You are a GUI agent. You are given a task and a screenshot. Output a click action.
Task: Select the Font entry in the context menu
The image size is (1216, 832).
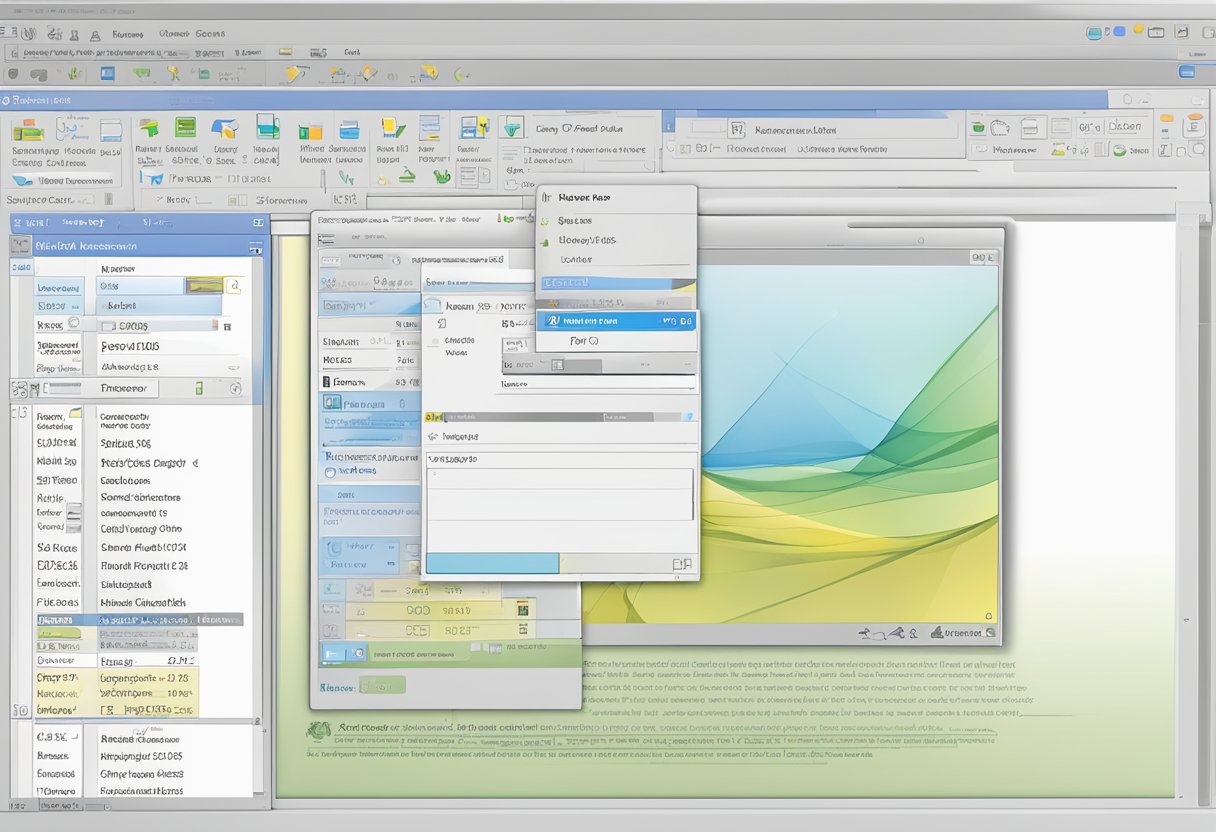pos(578,341)
